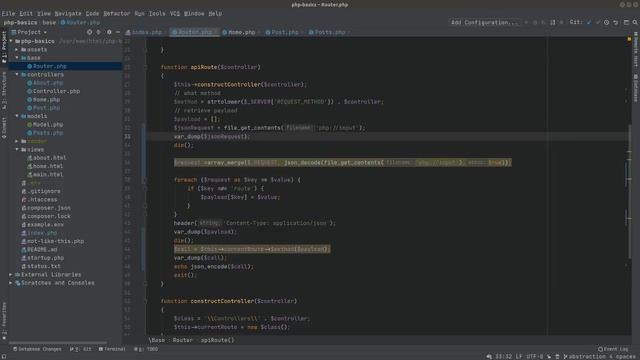Viewport: 640px width, 360px height.
Task: Click the expand/collapse all icon in Project panel
Action: (99, 32)
